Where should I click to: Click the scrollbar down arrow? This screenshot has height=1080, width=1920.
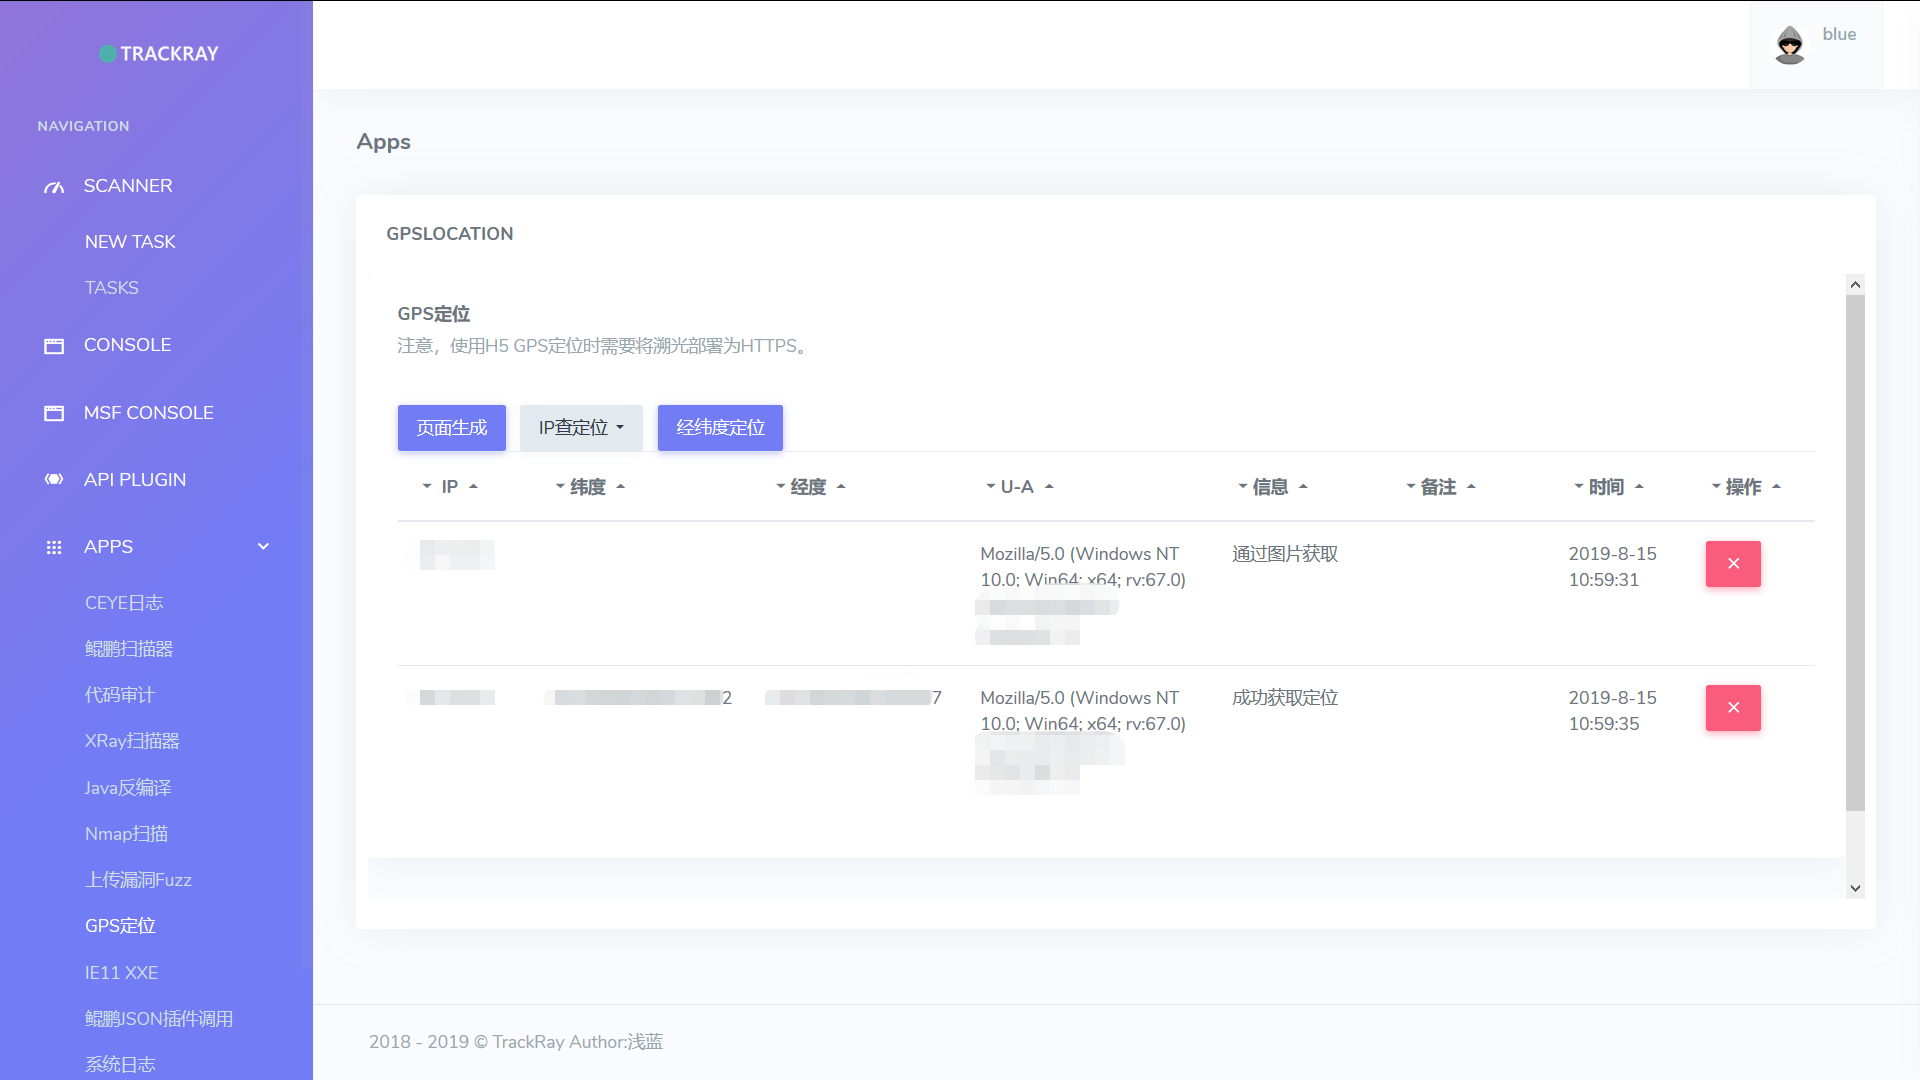(1855, 888)
